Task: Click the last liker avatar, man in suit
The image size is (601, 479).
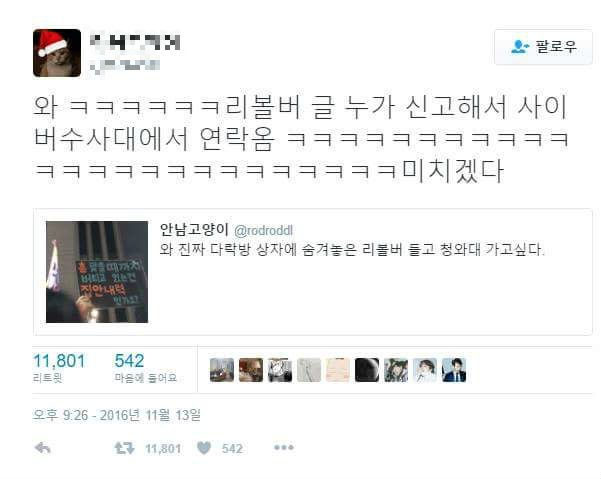Action: click(x=454, y=370)
